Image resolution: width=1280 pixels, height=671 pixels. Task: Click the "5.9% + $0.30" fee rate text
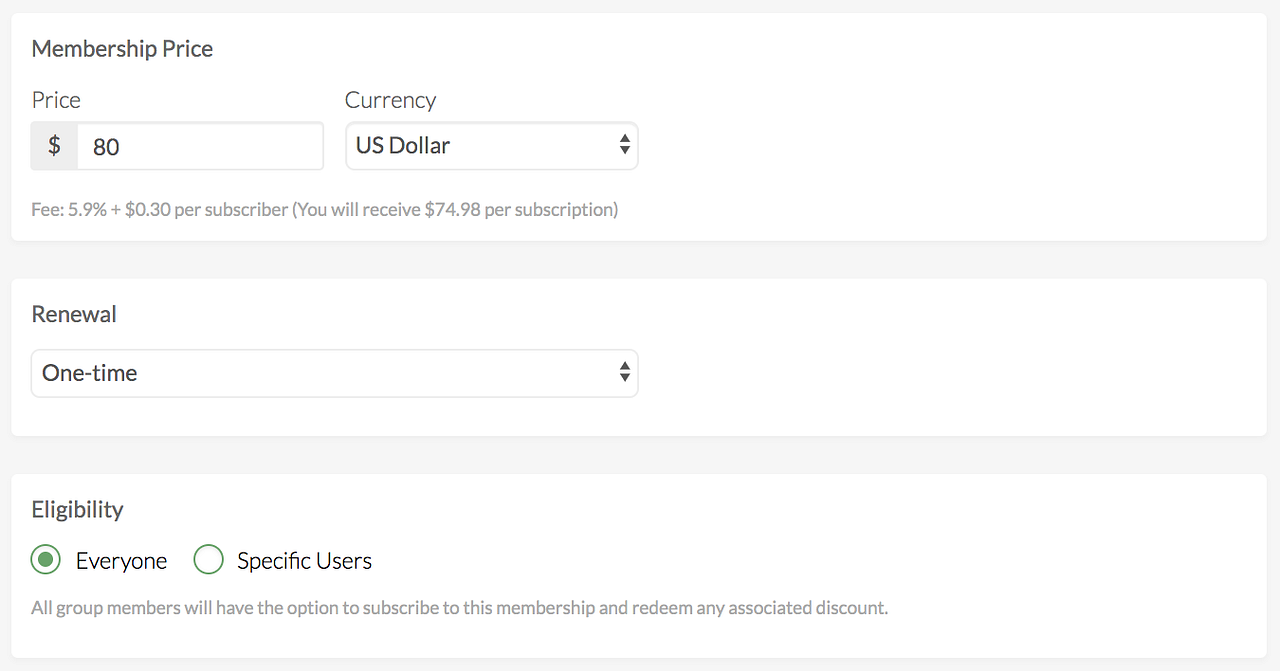click(120, 210)
